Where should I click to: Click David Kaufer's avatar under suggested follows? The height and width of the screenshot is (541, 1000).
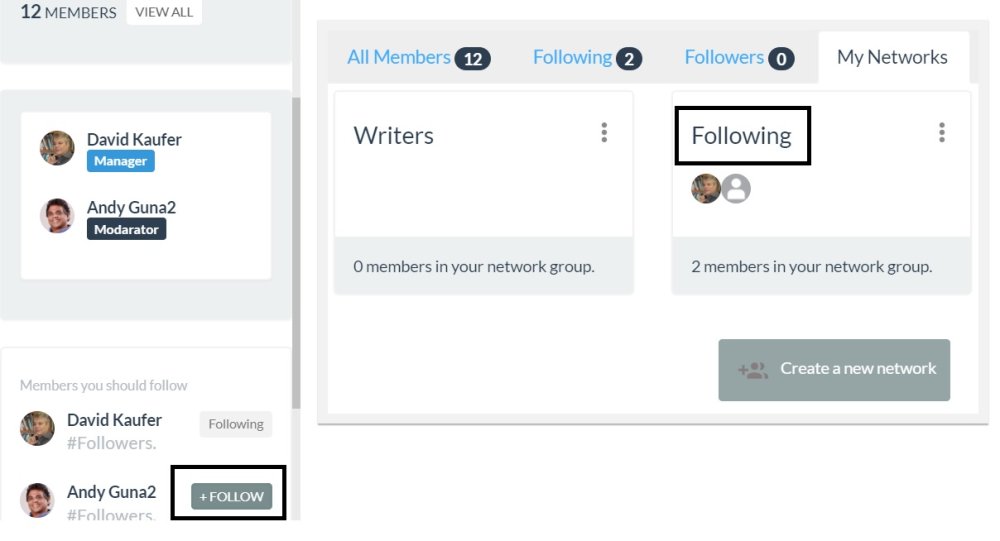click(37, 428)
